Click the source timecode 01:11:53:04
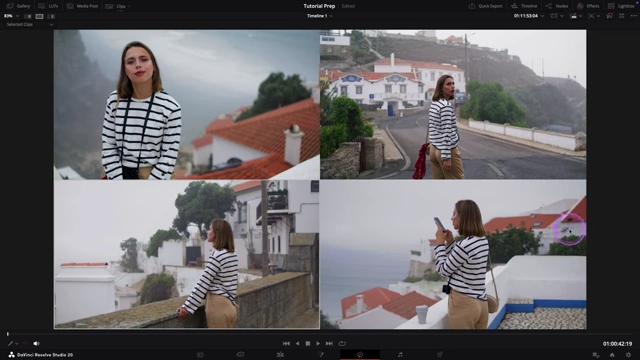Viewport: 640px width, 360px height. [526, 16]
